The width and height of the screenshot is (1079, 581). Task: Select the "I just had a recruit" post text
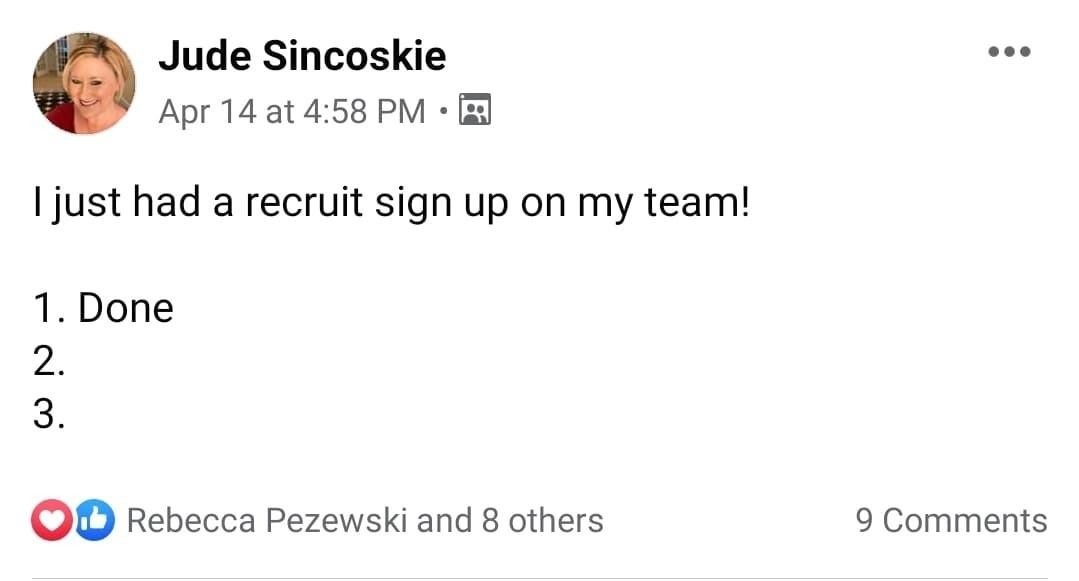392,202
